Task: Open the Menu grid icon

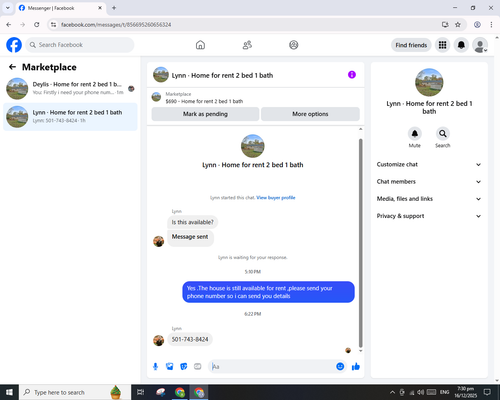Action: [442, 45]
